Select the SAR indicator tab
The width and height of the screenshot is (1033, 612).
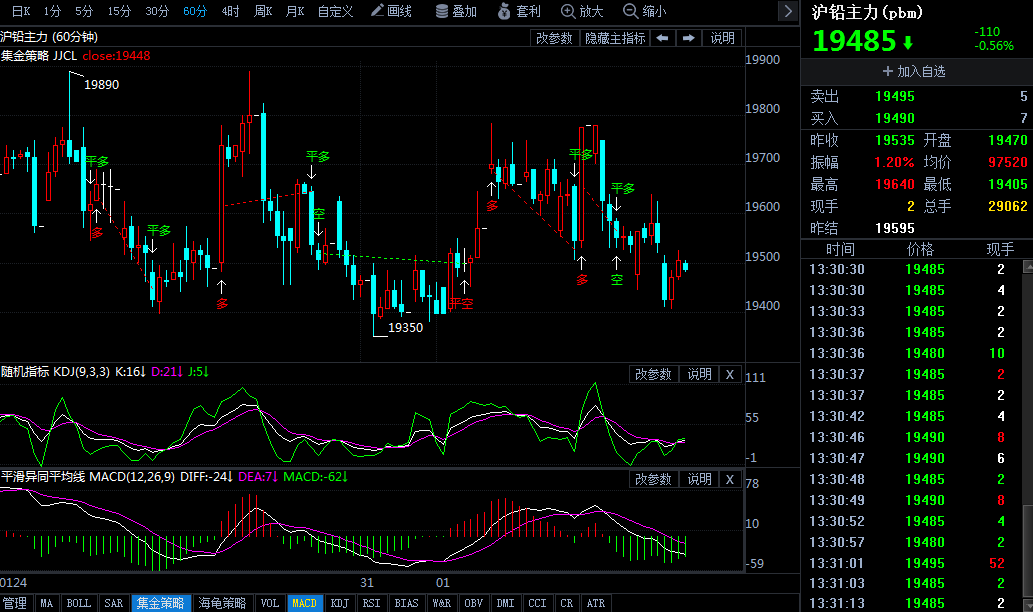(113, 603)
